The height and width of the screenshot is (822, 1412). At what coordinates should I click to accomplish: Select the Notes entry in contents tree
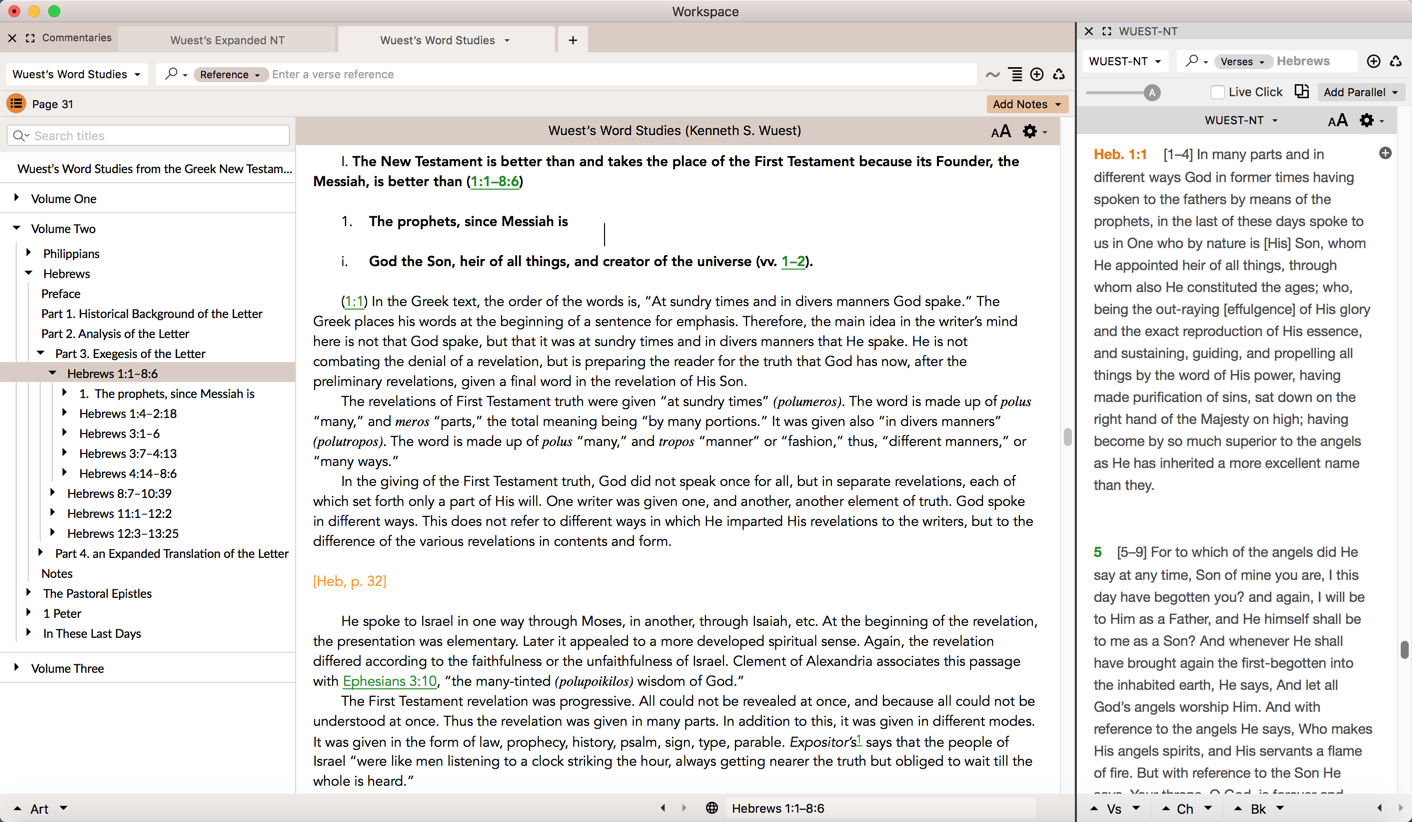click(x=57, y=573)
